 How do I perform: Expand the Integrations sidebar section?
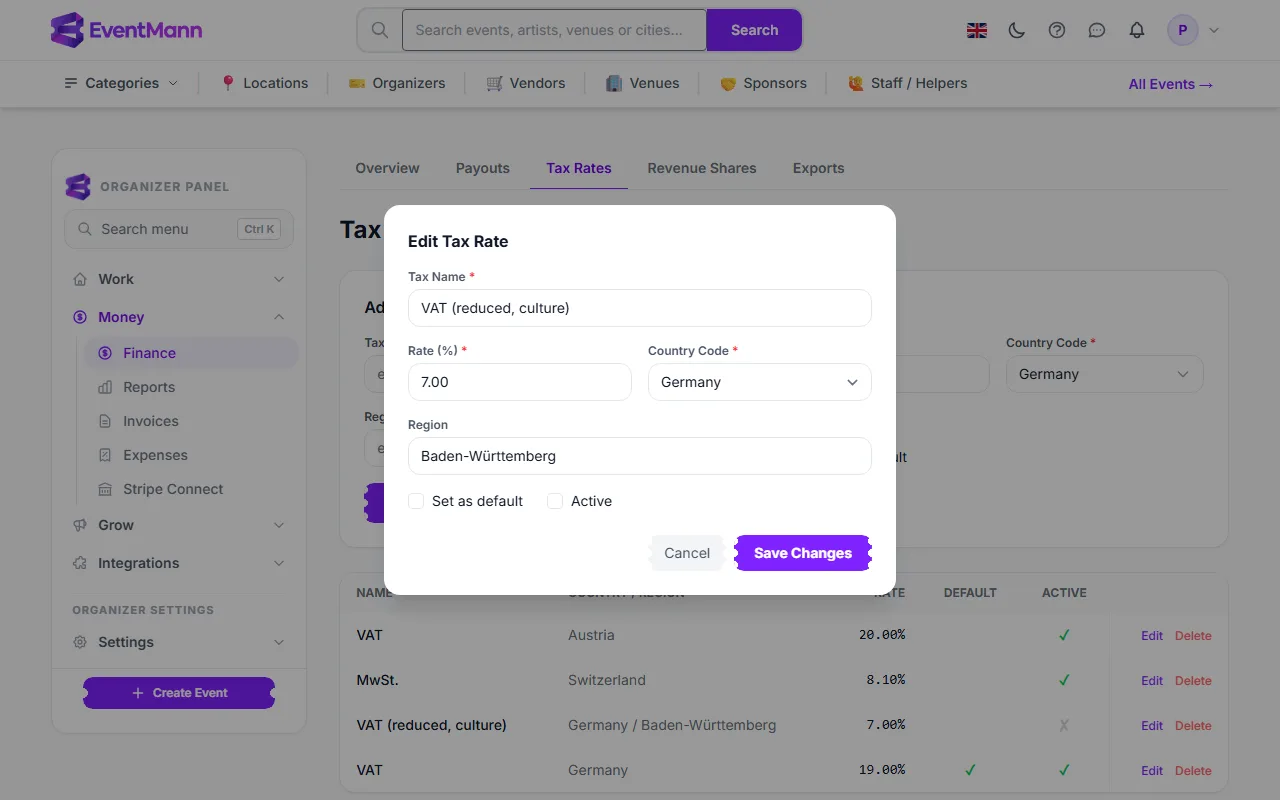coord(179,563)
